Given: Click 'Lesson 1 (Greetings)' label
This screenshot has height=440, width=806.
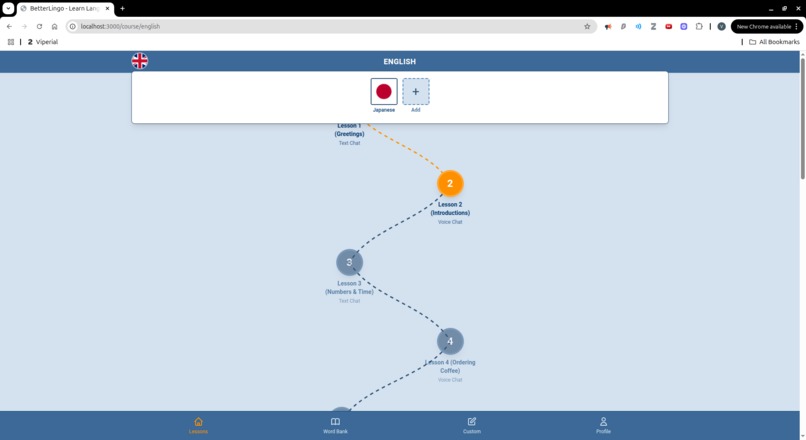Looking at the screenshot, I should click(350, 130).
